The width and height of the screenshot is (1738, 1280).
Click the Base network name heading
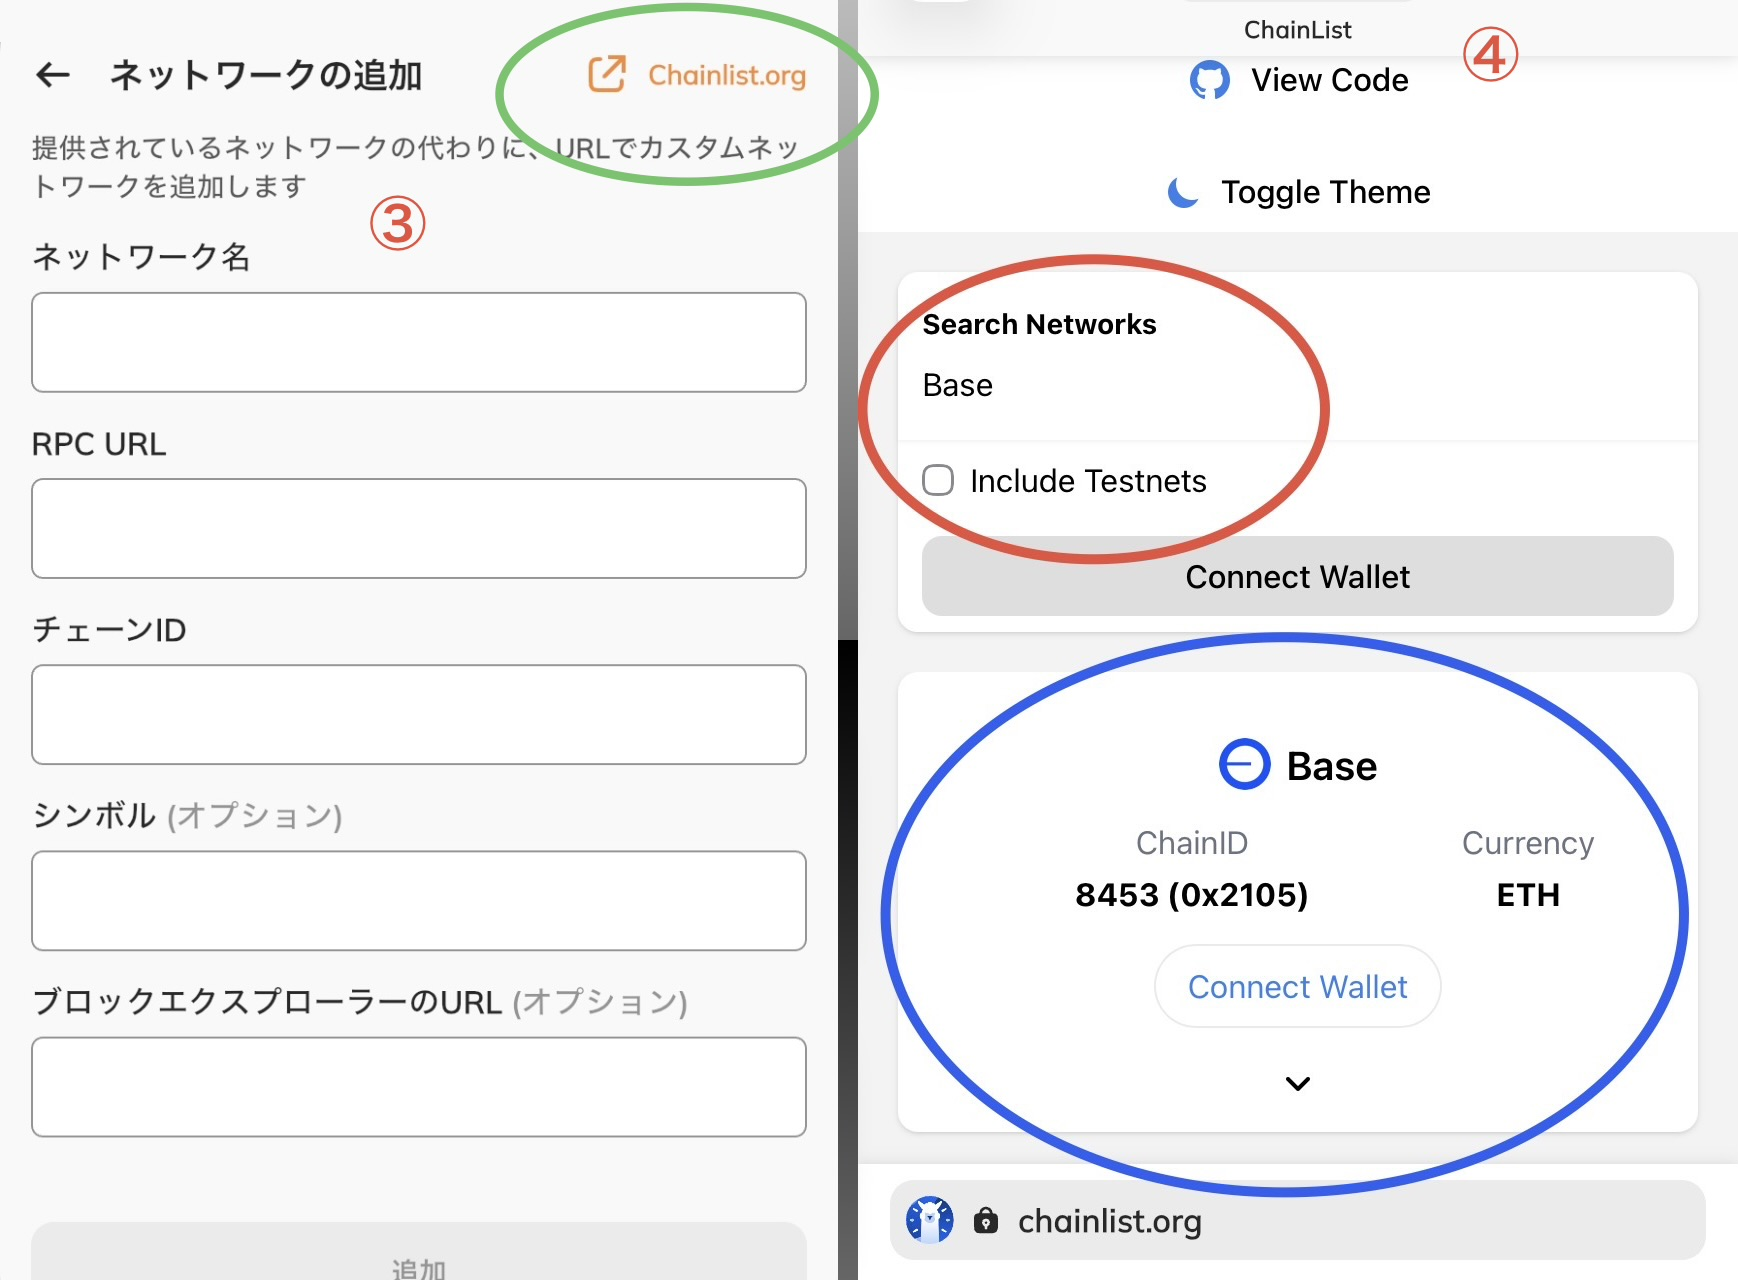1332,766
